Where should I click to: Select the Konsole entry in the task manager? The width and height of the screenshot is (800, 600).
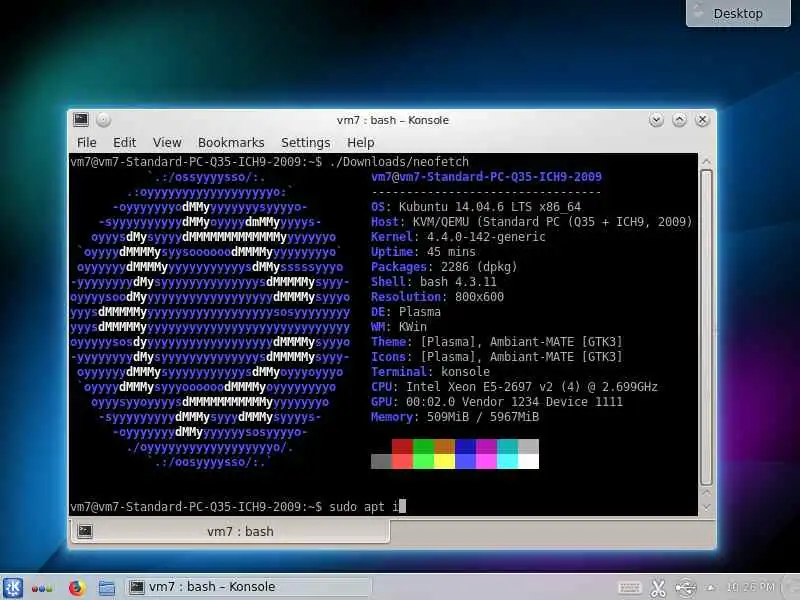click(x=248, y=587)
